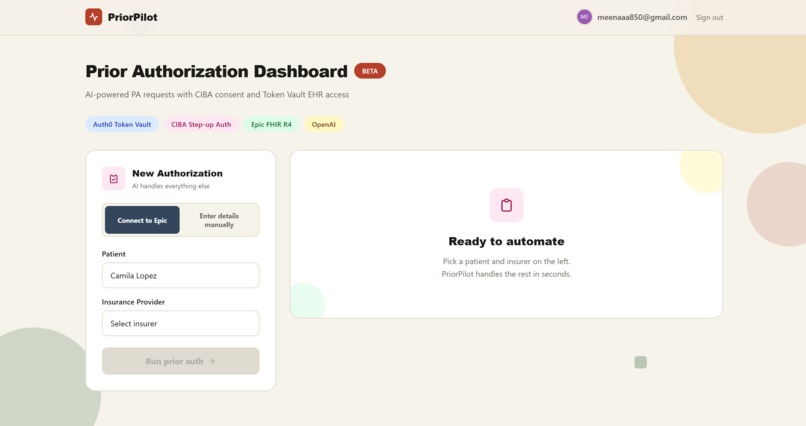Click the PriorPilot pulse logo icon

[94, 17]
